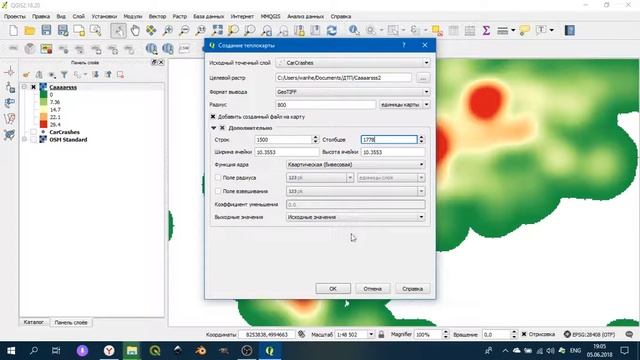Click the dark green 0 legend color swatch
Screen dimensions: 640x360
click(x=44, y=95)
